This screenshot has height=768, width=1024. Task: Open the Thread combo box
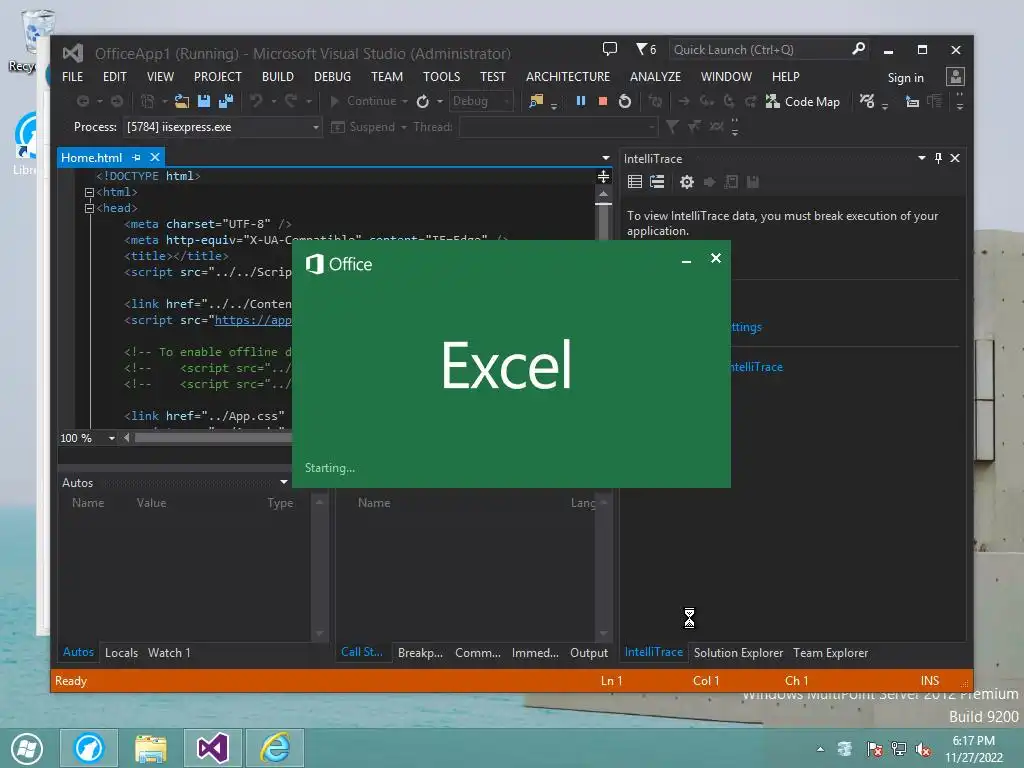558,127
